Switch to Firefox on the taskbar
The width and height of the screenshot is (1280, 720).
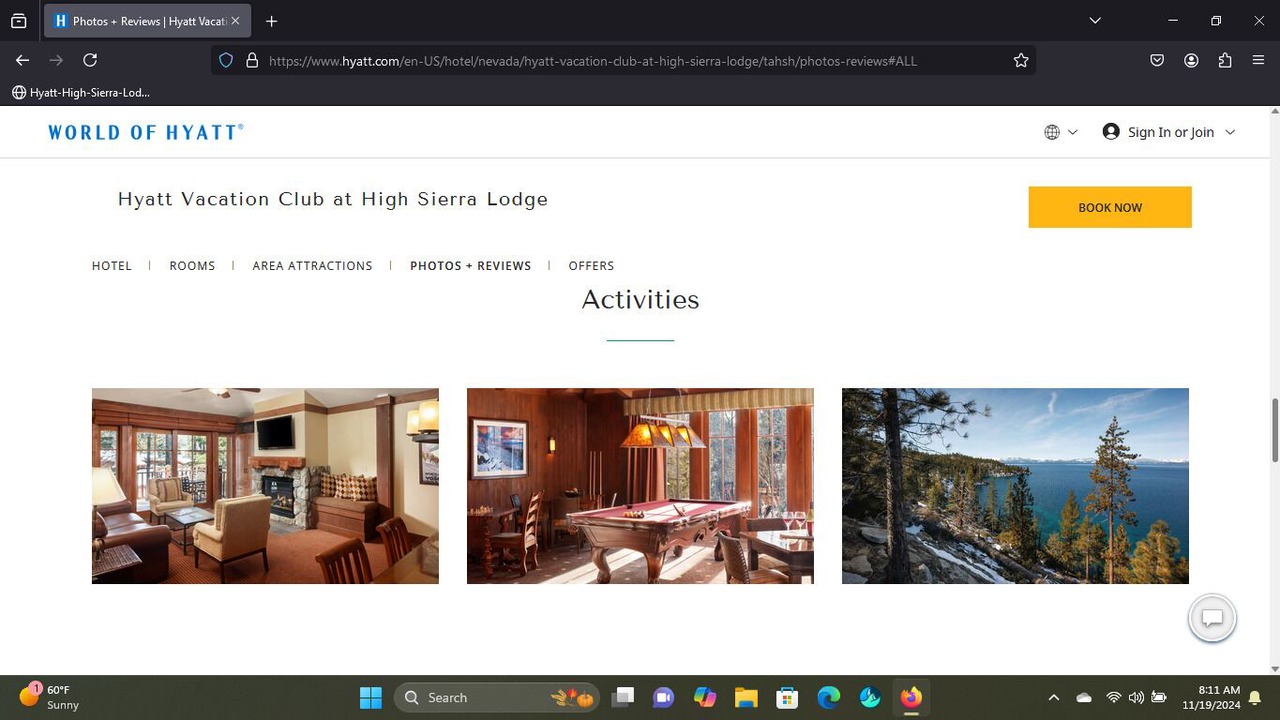911,697
